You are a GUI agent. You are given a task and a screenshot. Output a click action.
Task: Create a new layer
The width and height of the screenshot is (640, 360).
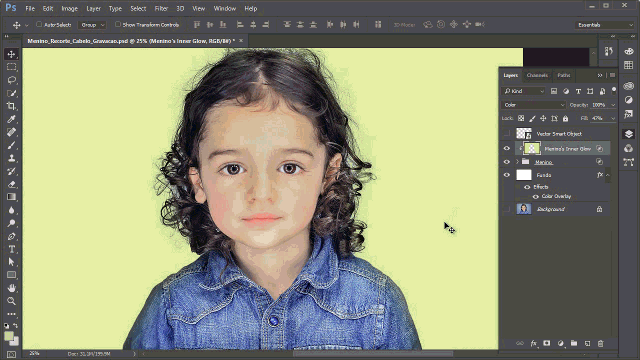click(587, 343)
